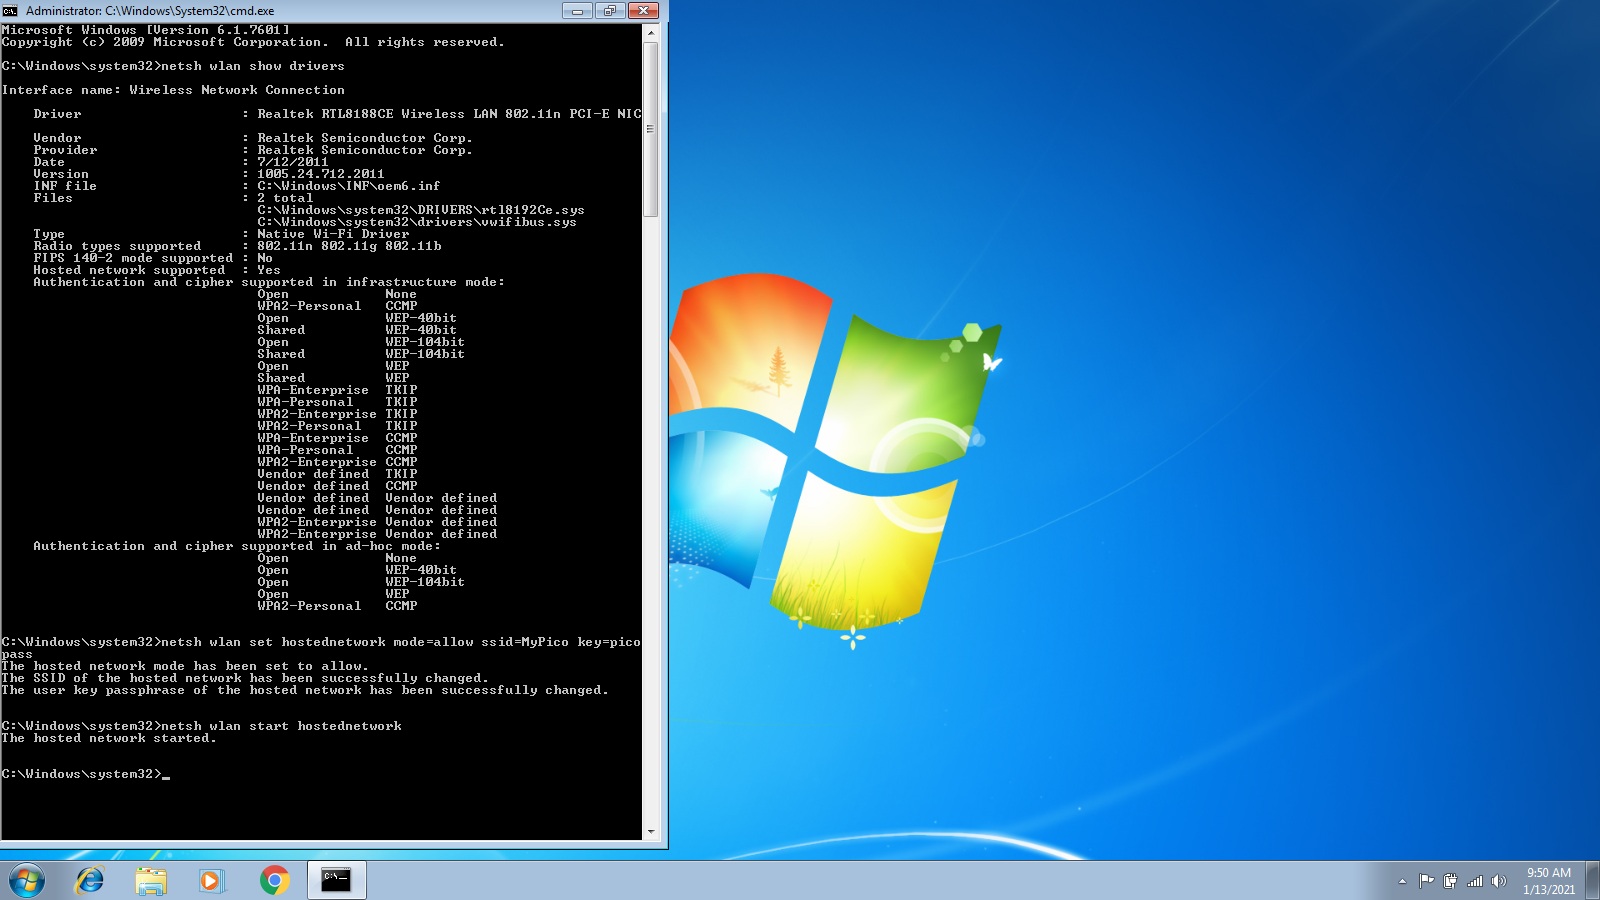The image size is (1600, 900).
Task: Launch Windows Media Player from the taskbar
Action: (x=210, y=879)
